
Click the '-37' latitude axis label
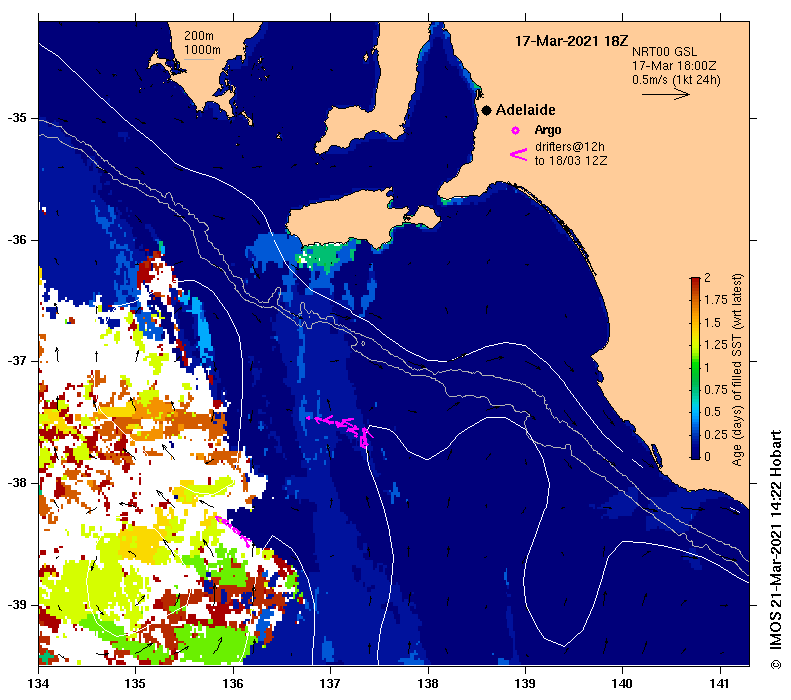click(x=17, y=361)
